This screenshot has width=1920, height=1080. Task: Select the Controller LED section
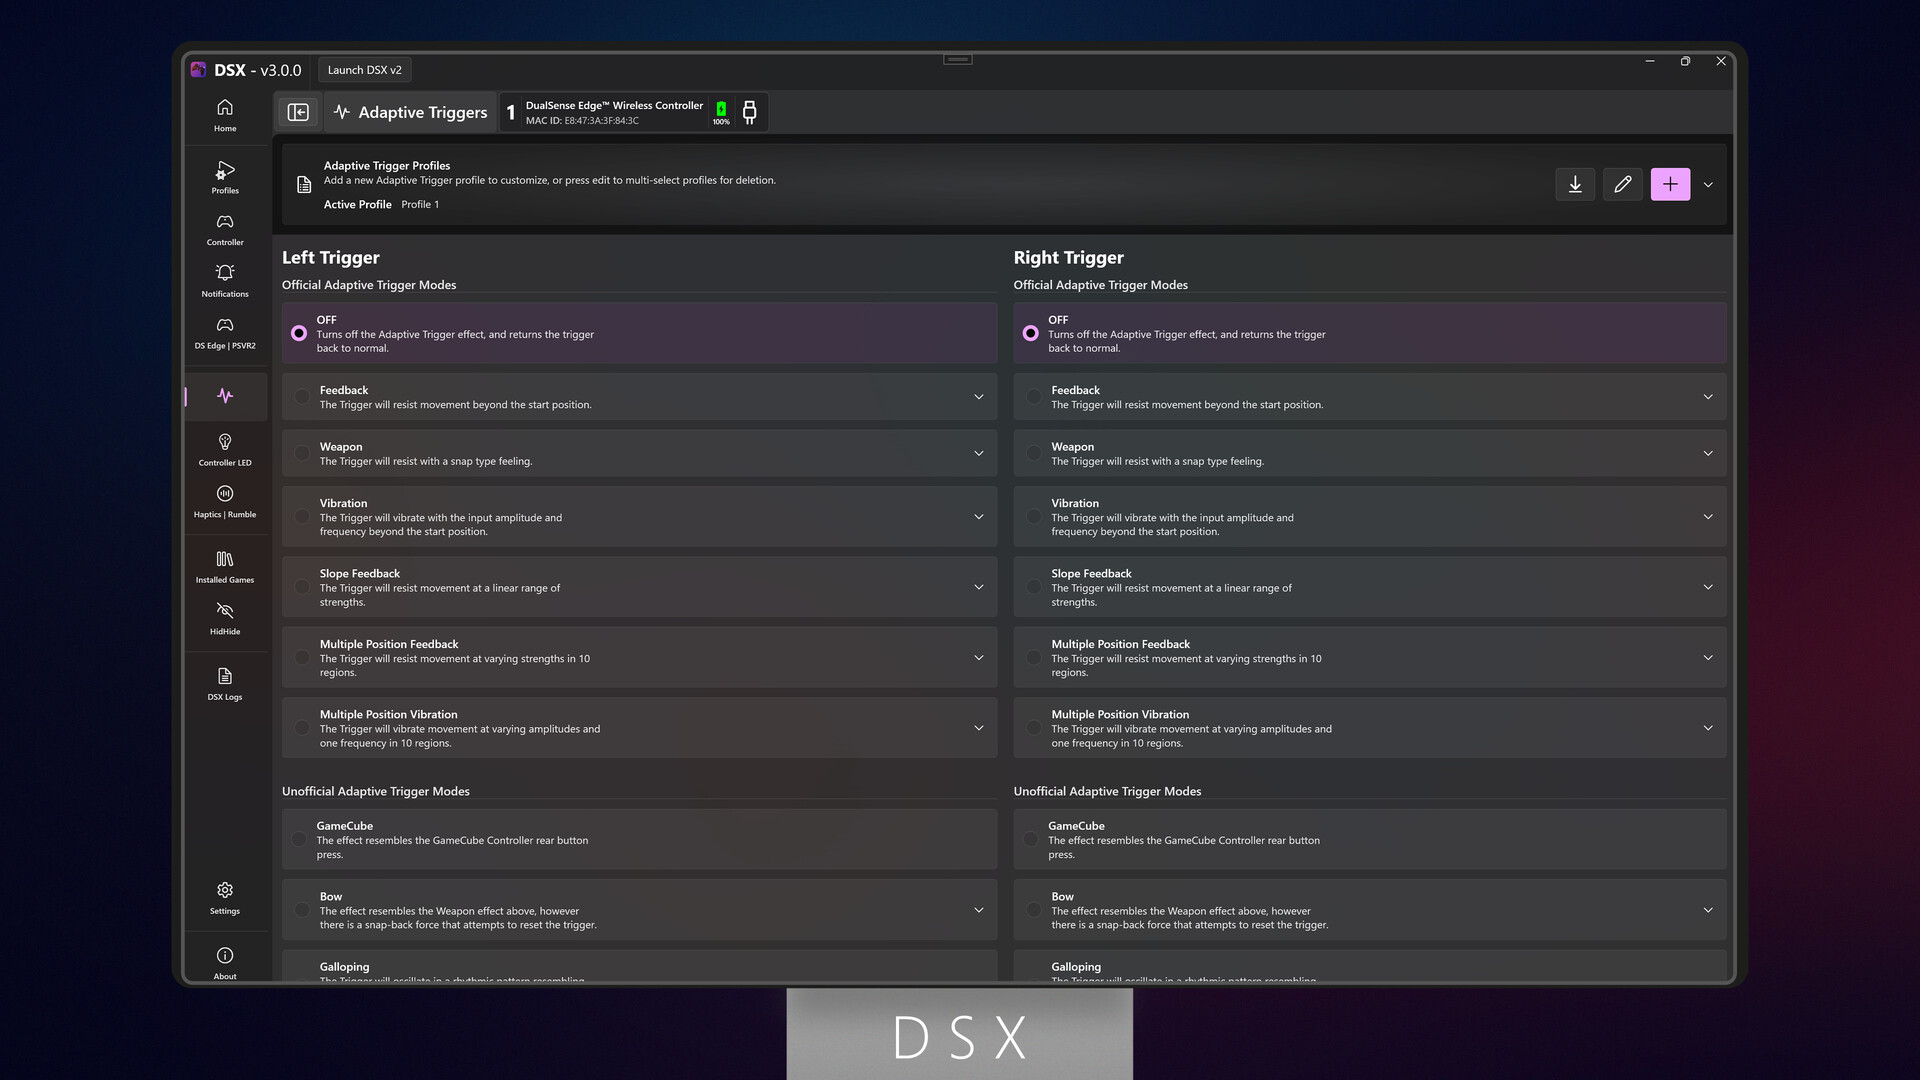[224, 449]
